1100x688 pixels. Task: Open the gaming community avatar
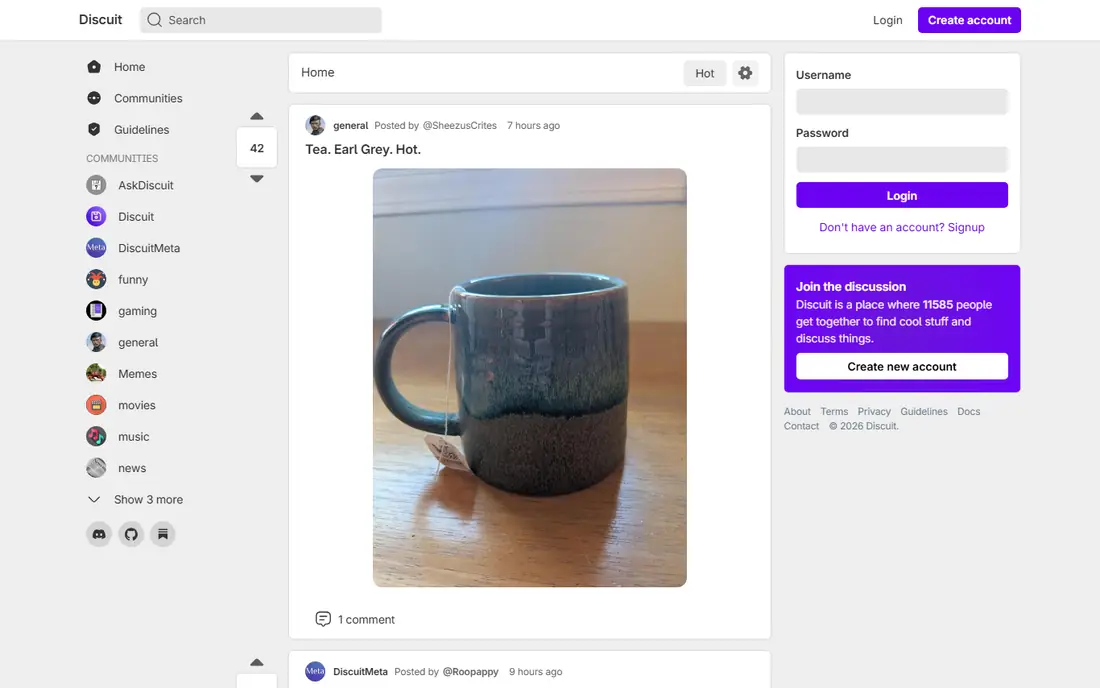96,311
